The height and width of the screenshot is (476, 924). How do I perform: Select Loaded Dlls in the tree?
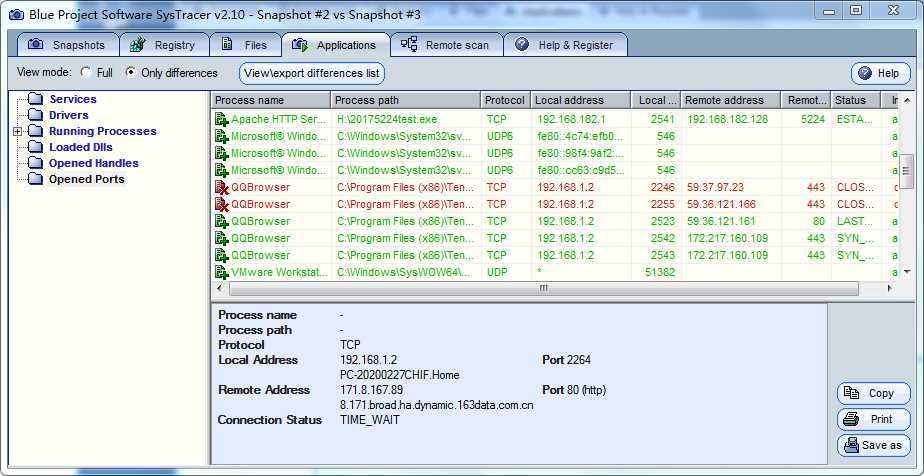[80, 147]
